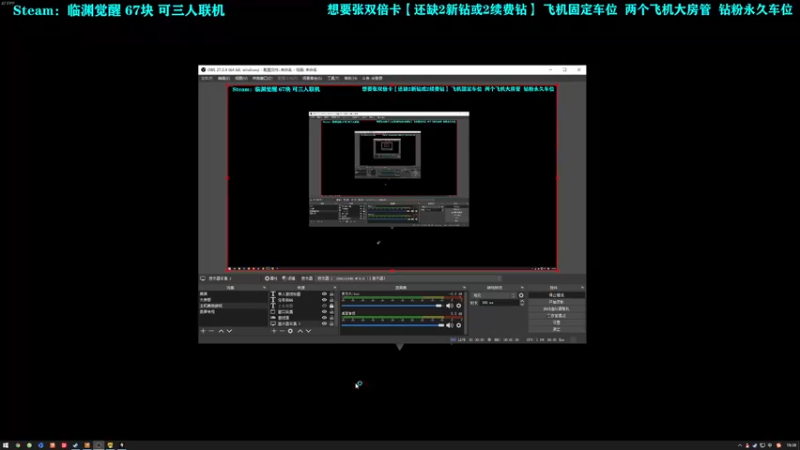Viewport: 800px width, 450px height.
Task: Open the Help menu in OBS
Action: (x=350, y=79)
